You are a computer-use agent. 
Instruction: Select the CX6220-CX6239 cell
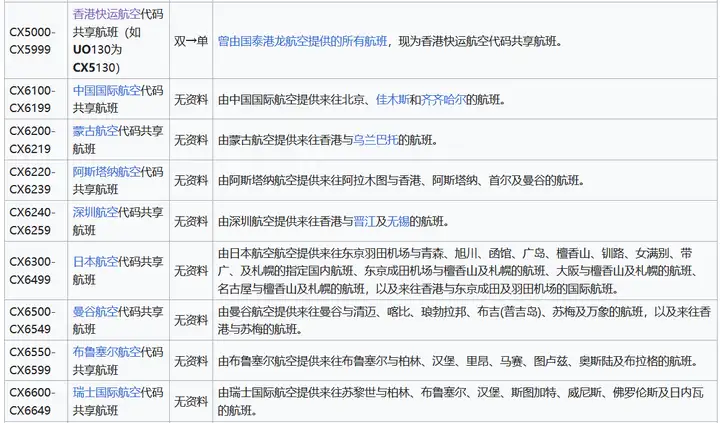[36, 180]
